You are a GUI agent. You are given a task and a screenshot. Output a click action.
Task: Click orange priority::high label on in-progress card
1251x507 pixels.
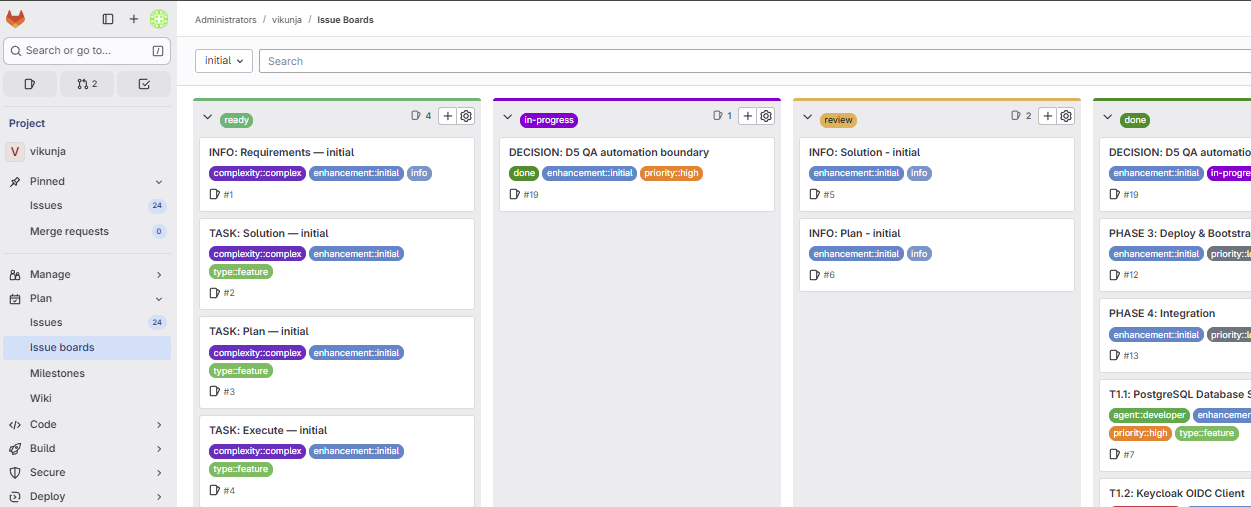[x=671, y=173]
